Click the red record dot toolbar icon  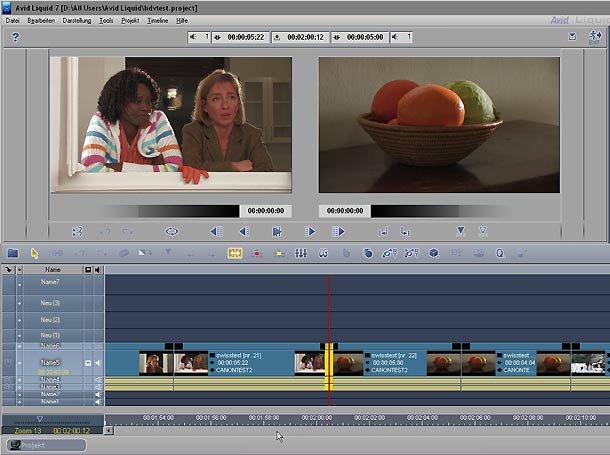tap(257, 253)
